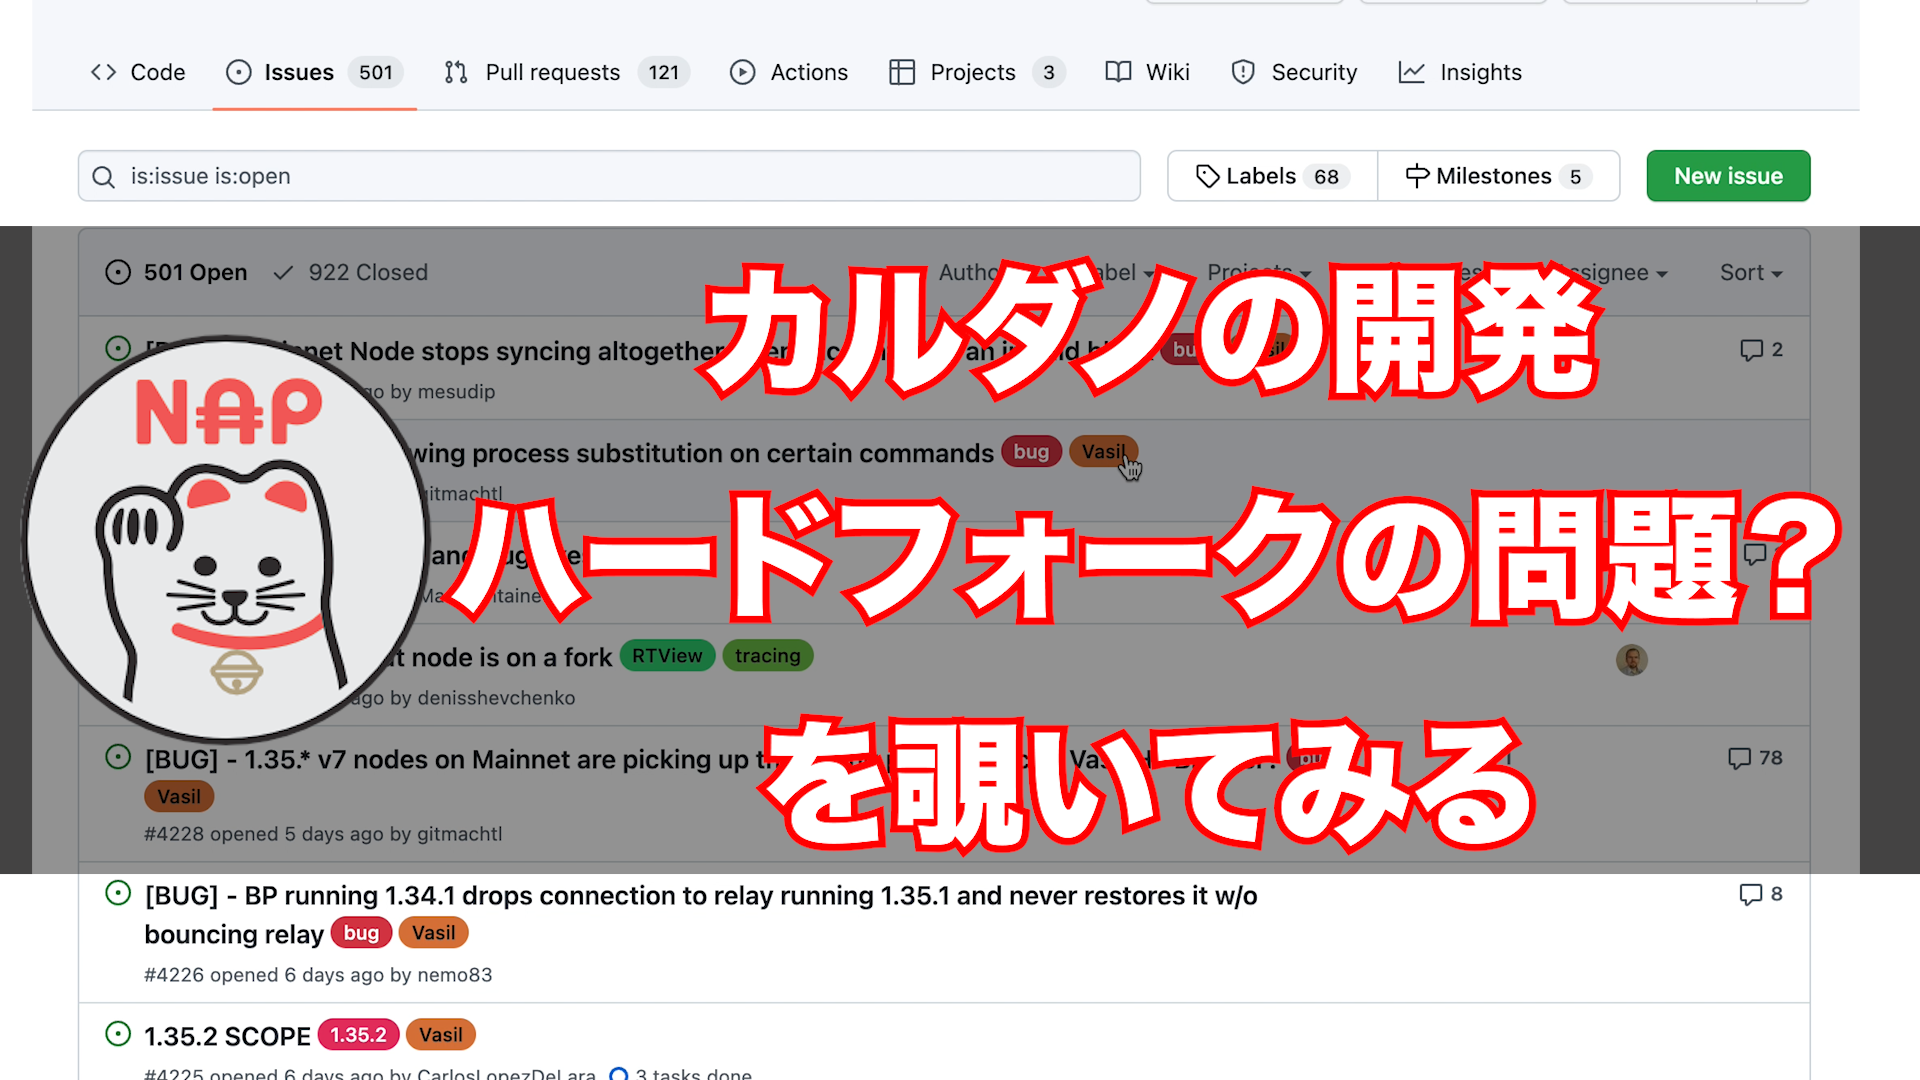Screen dimensions: 1920x1080
Task: Click the 78 comments icon
Action: click(x=1740, y=758)
